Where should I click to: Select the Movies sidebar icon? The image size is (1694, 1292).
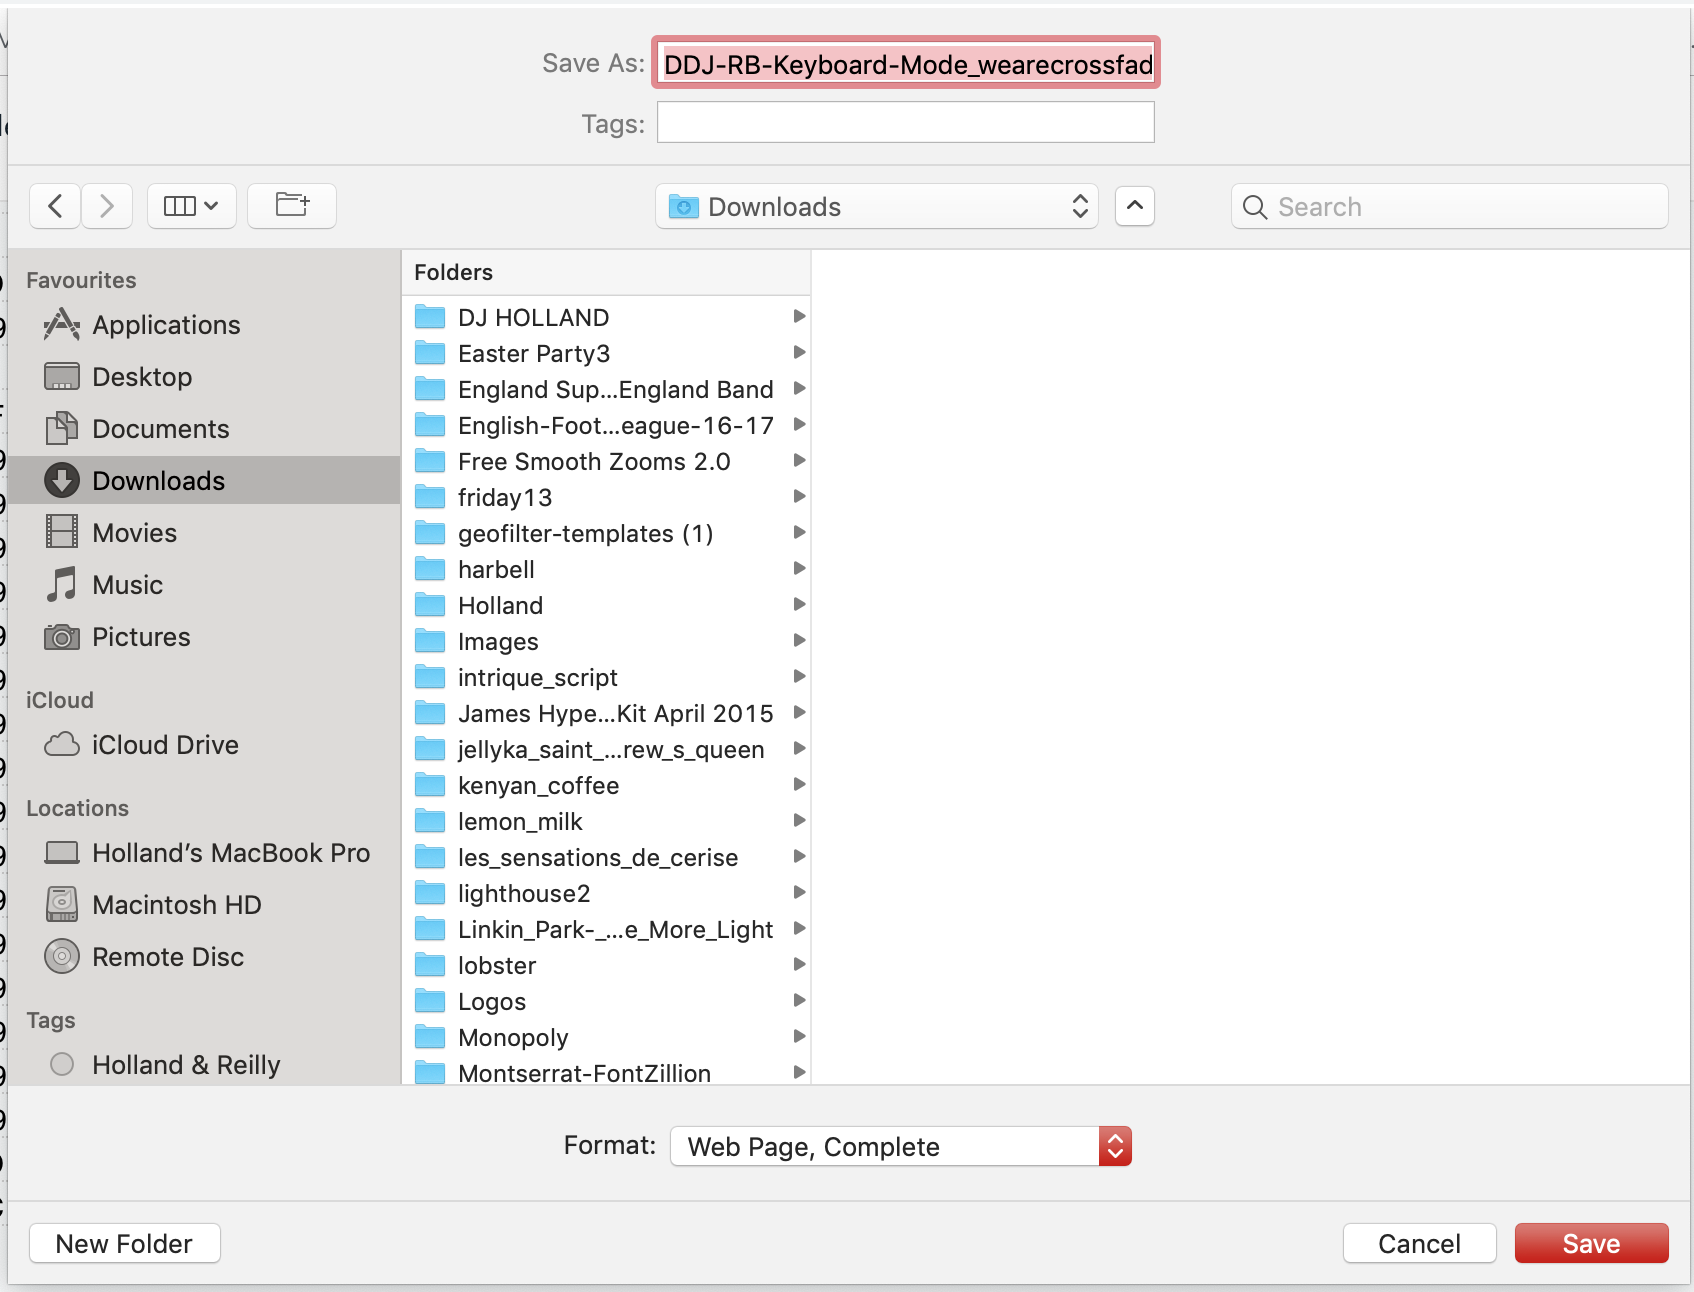[134, 532]
